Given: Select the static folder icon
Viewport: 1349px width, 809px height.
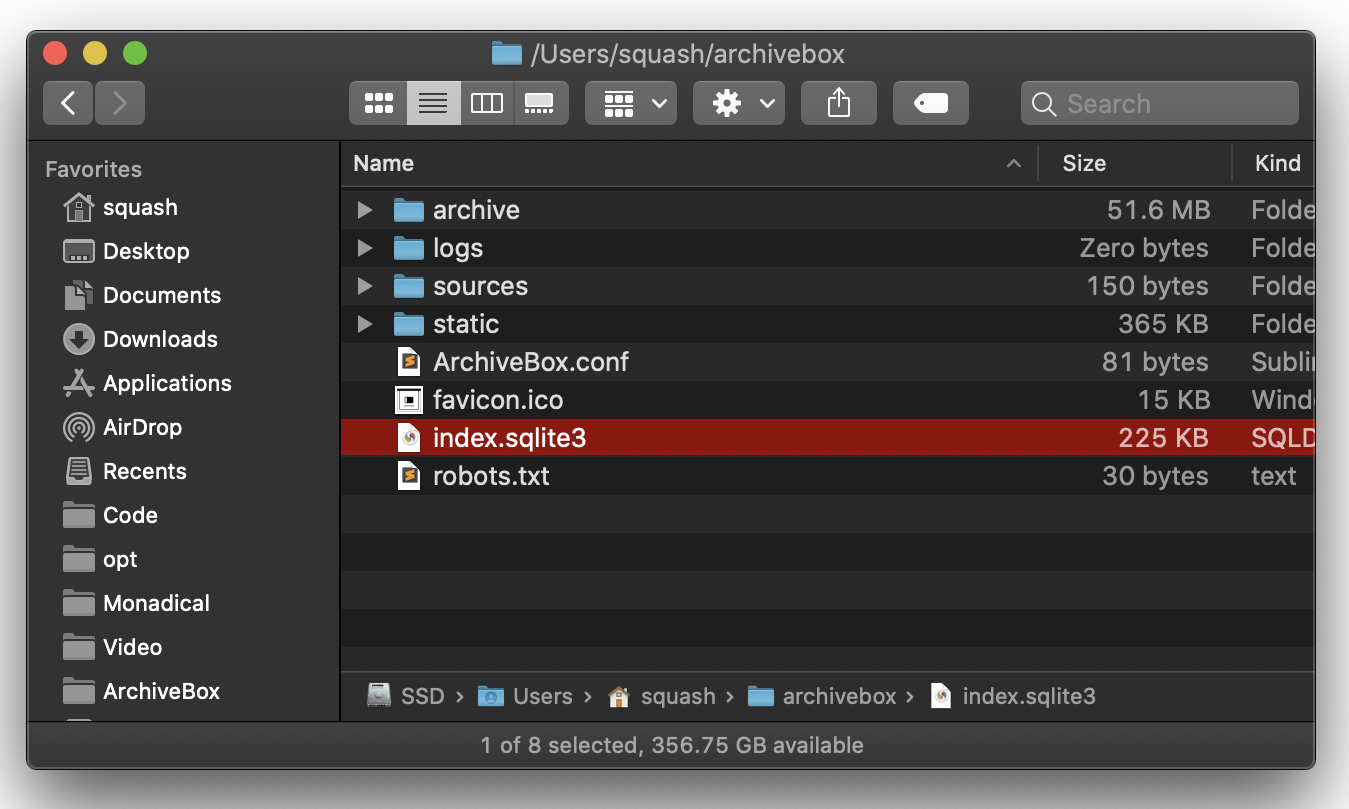Looking at the screenshot, I should click(409, 324).
